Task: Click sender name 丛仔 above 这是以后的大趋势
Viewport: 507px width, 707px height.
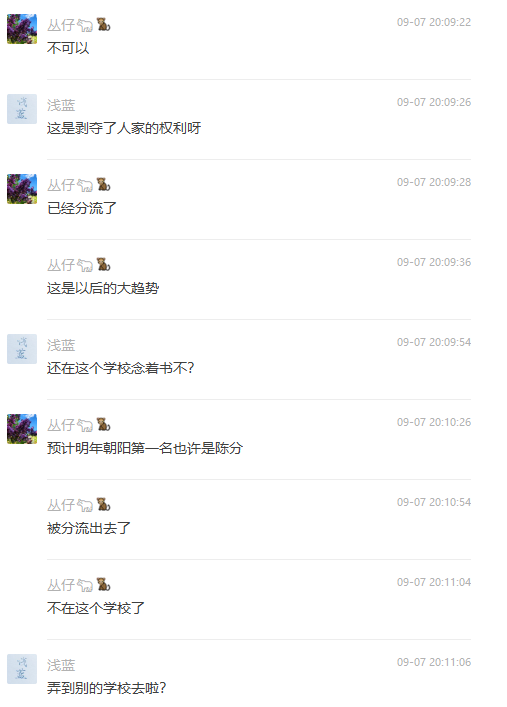Action: click(61, 265)
